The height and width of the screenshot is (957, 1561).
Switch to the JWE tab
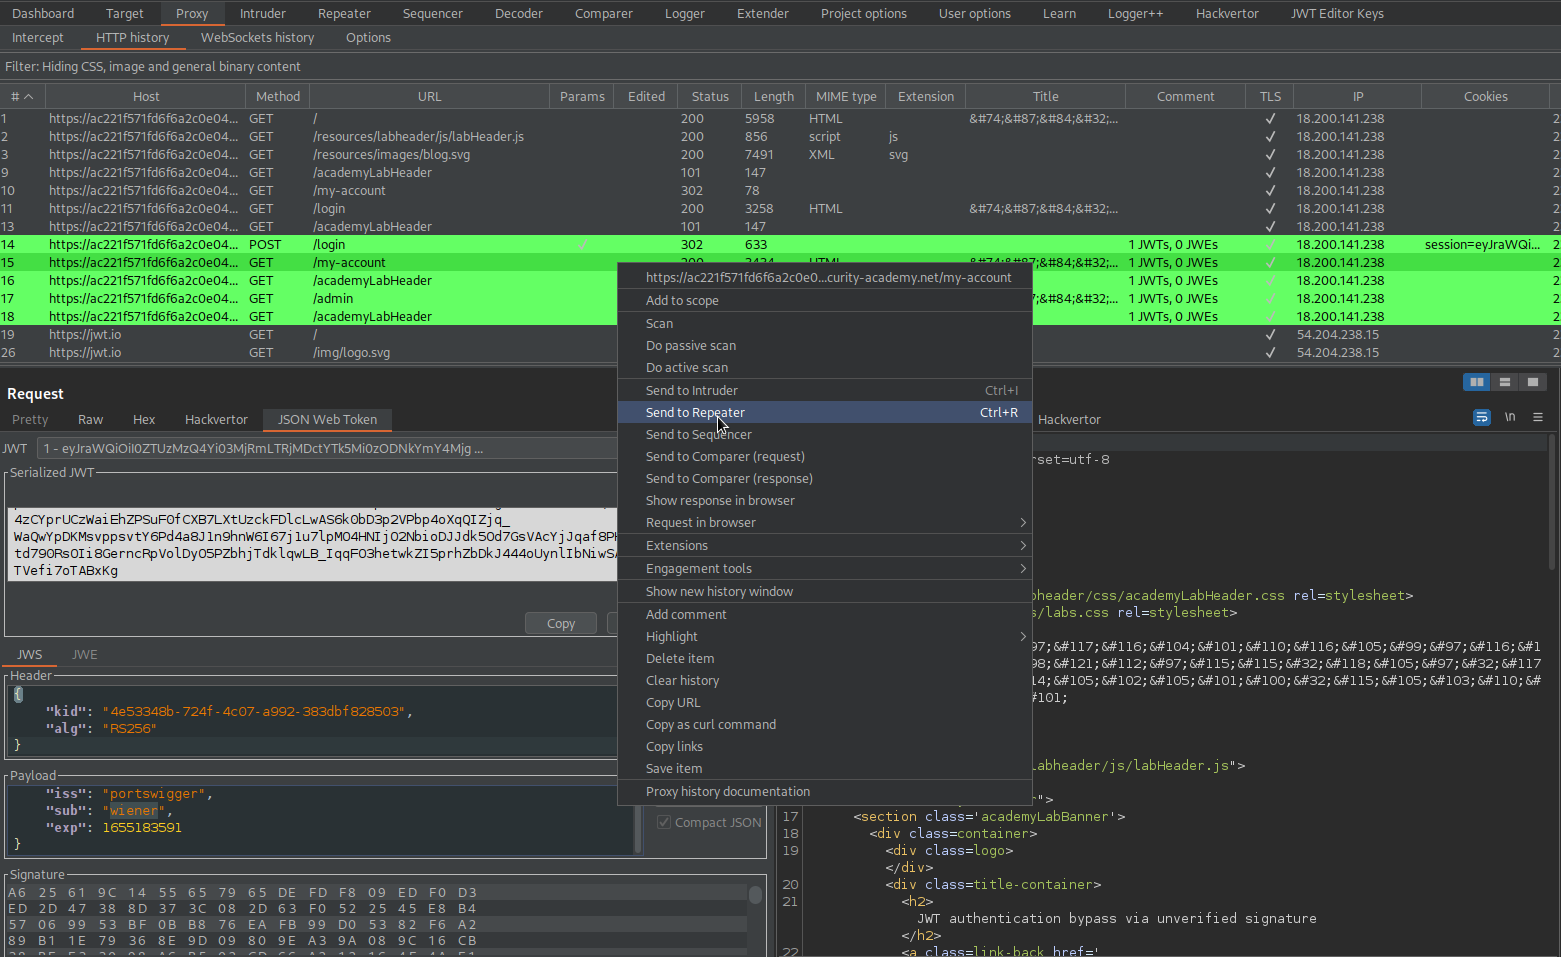pos(85,655)
